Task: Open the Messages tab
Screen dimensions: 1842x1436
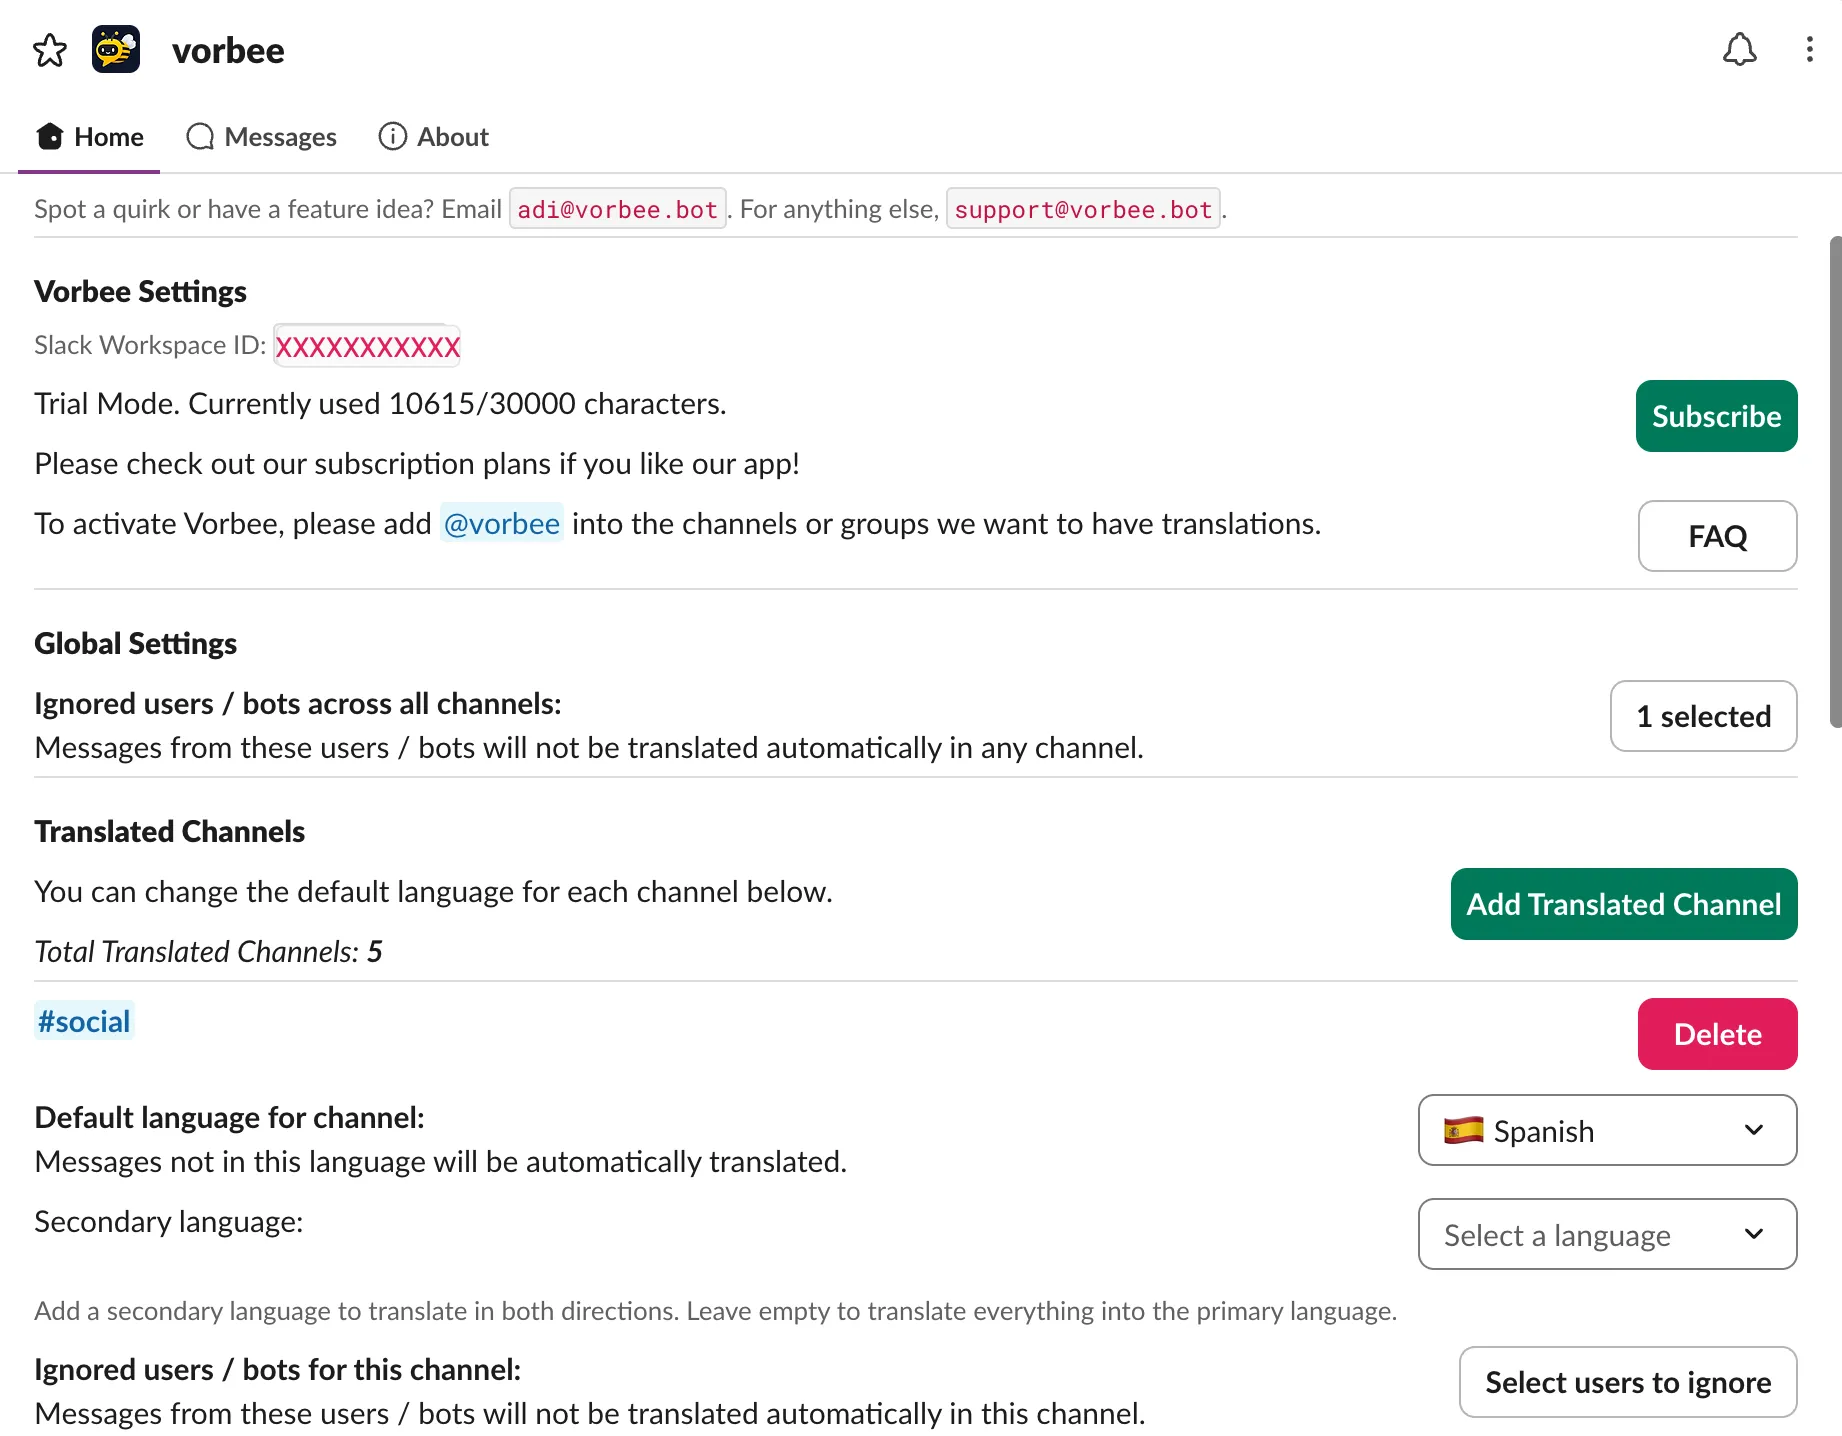Action: (261, 137)
